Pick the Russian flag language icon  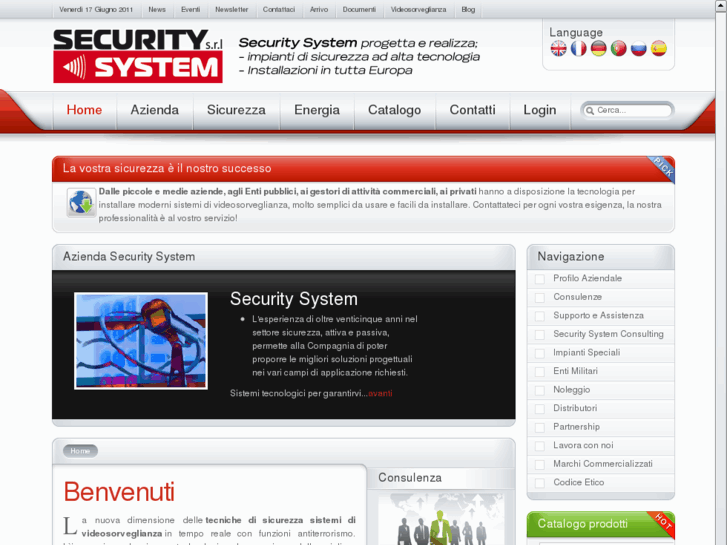pyautogui.click(x=638, y=48)
